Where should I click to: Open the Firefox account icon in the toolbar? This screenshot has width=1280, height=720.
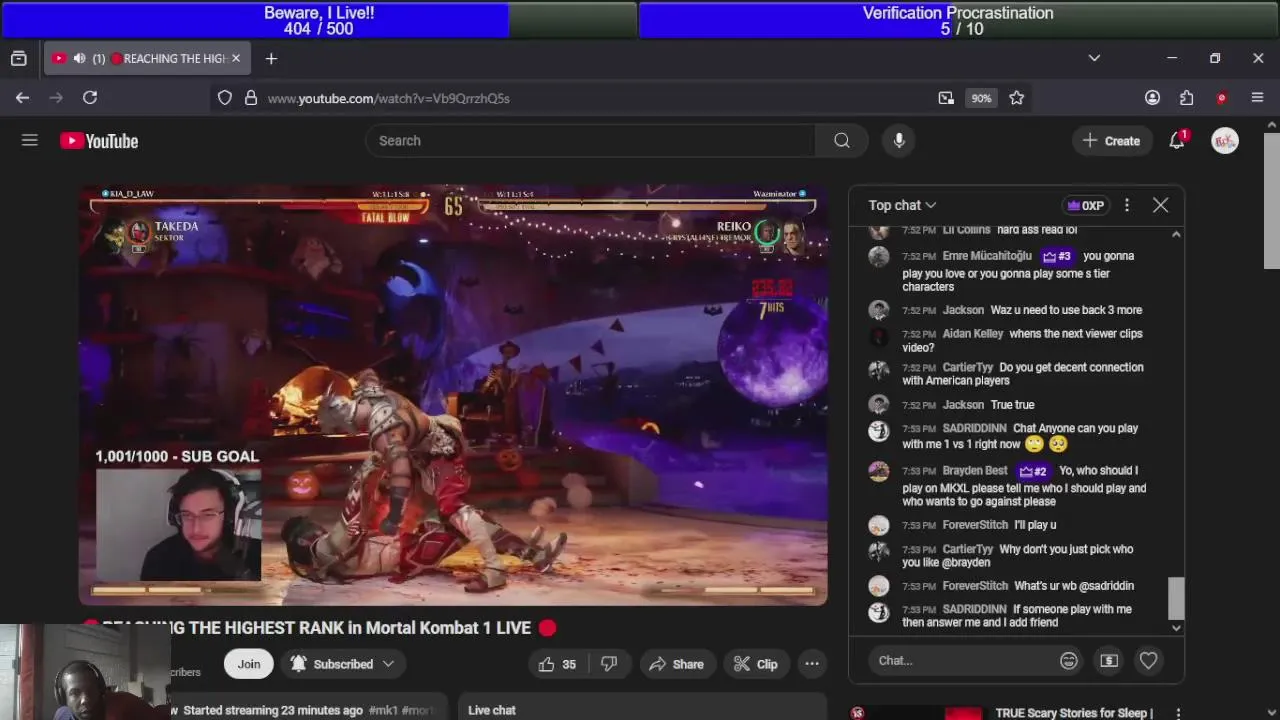[x=1153, y=98]
